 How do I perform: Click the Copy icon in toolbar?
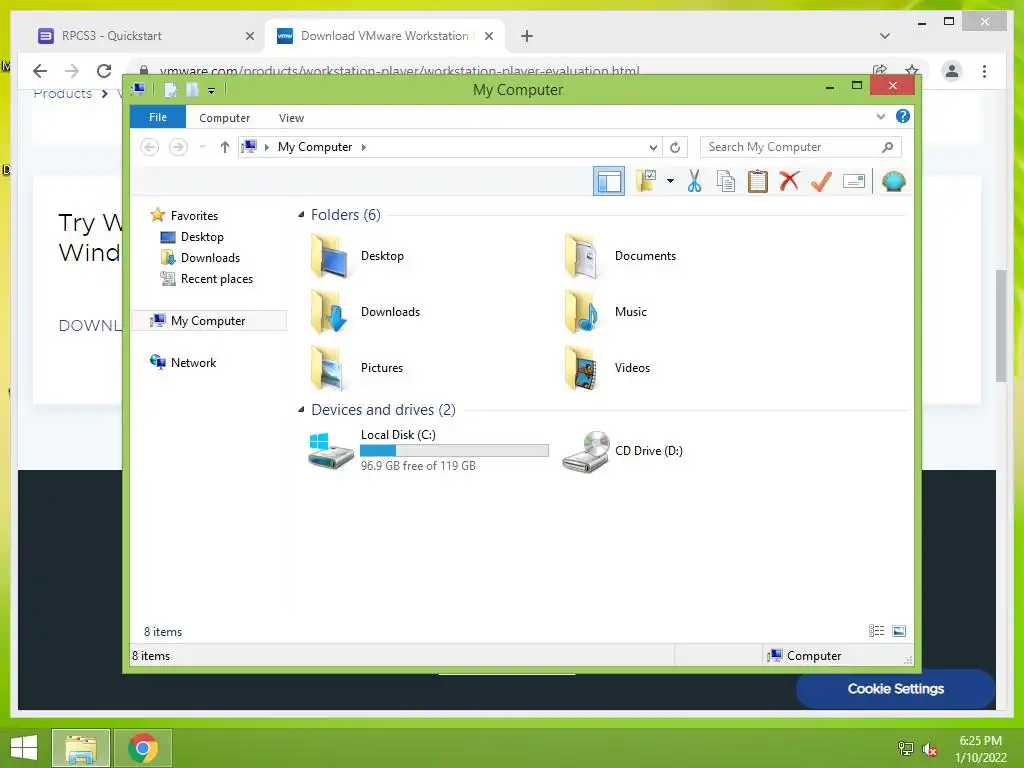726,181
